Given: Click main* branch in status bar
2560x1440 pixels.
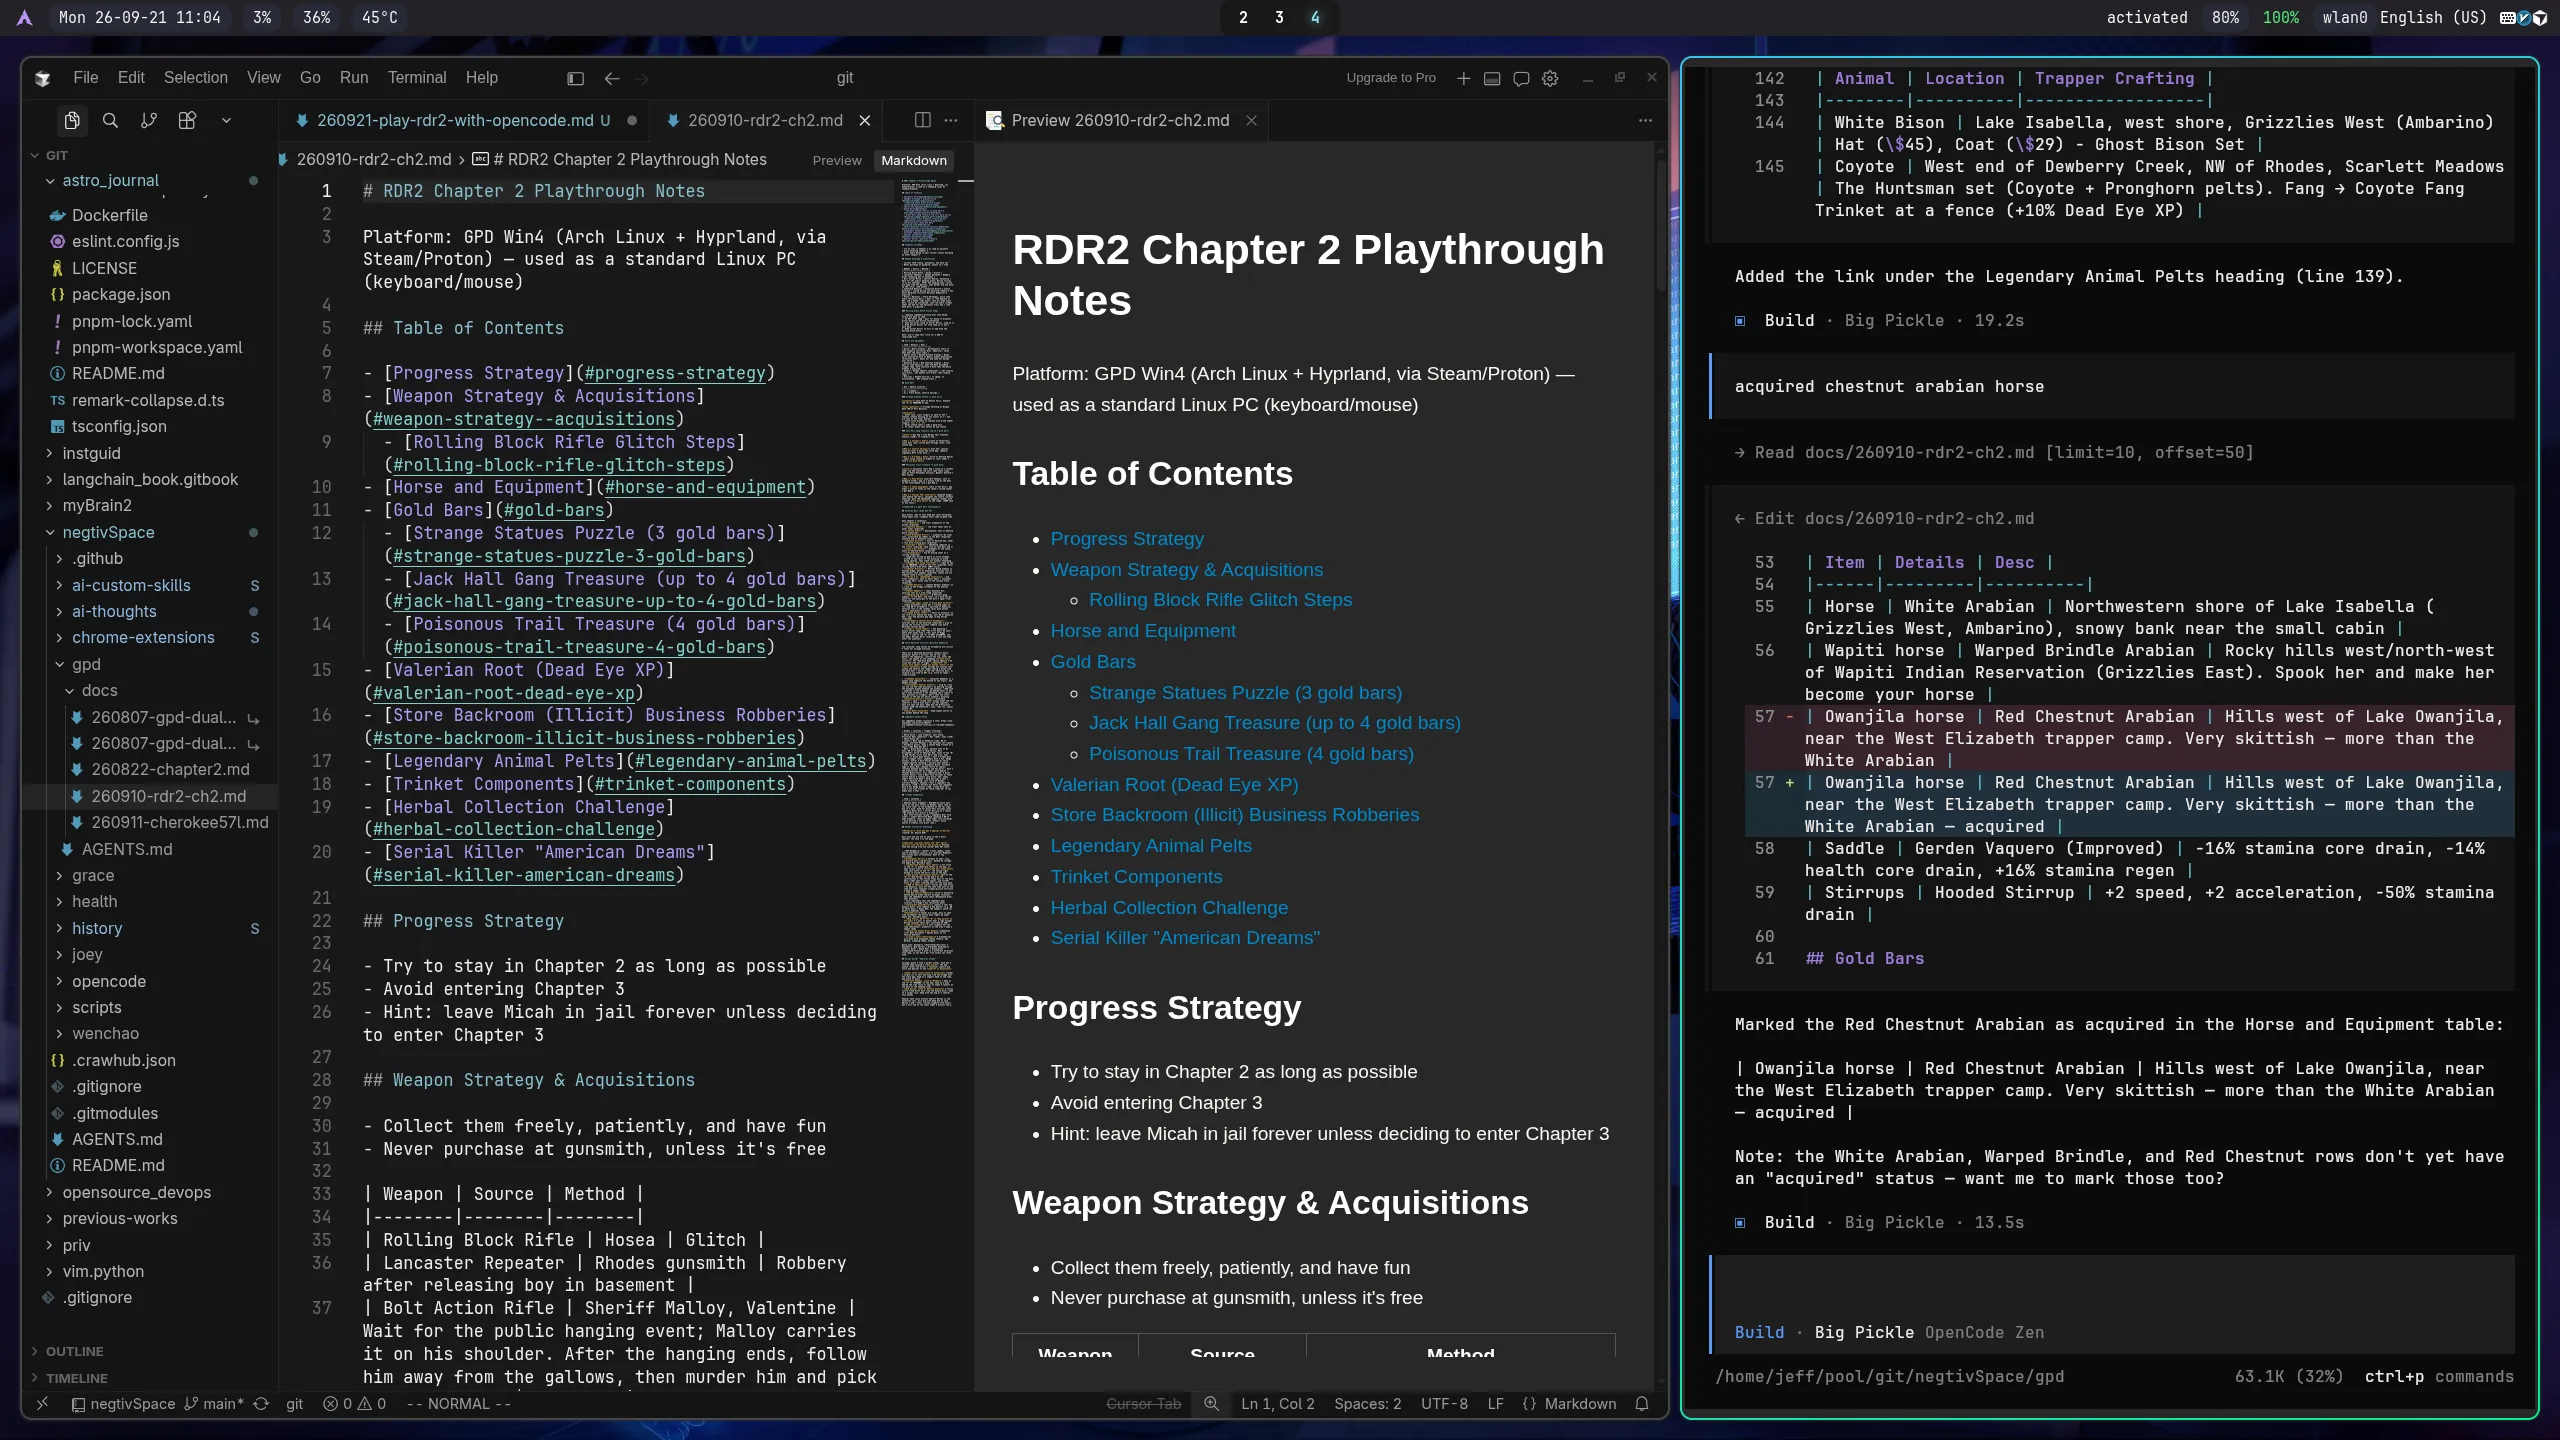Looking at the screenshot, I should tap(214, 1404).
